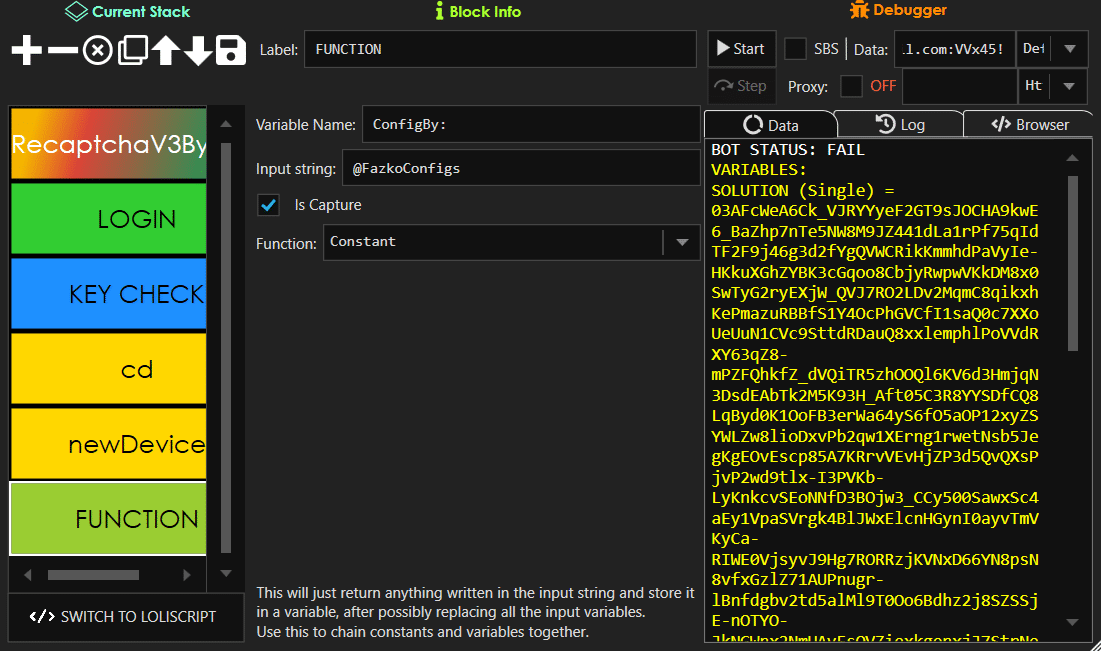
Task: Switch to LoliScript view
Action: click(125, 617)
